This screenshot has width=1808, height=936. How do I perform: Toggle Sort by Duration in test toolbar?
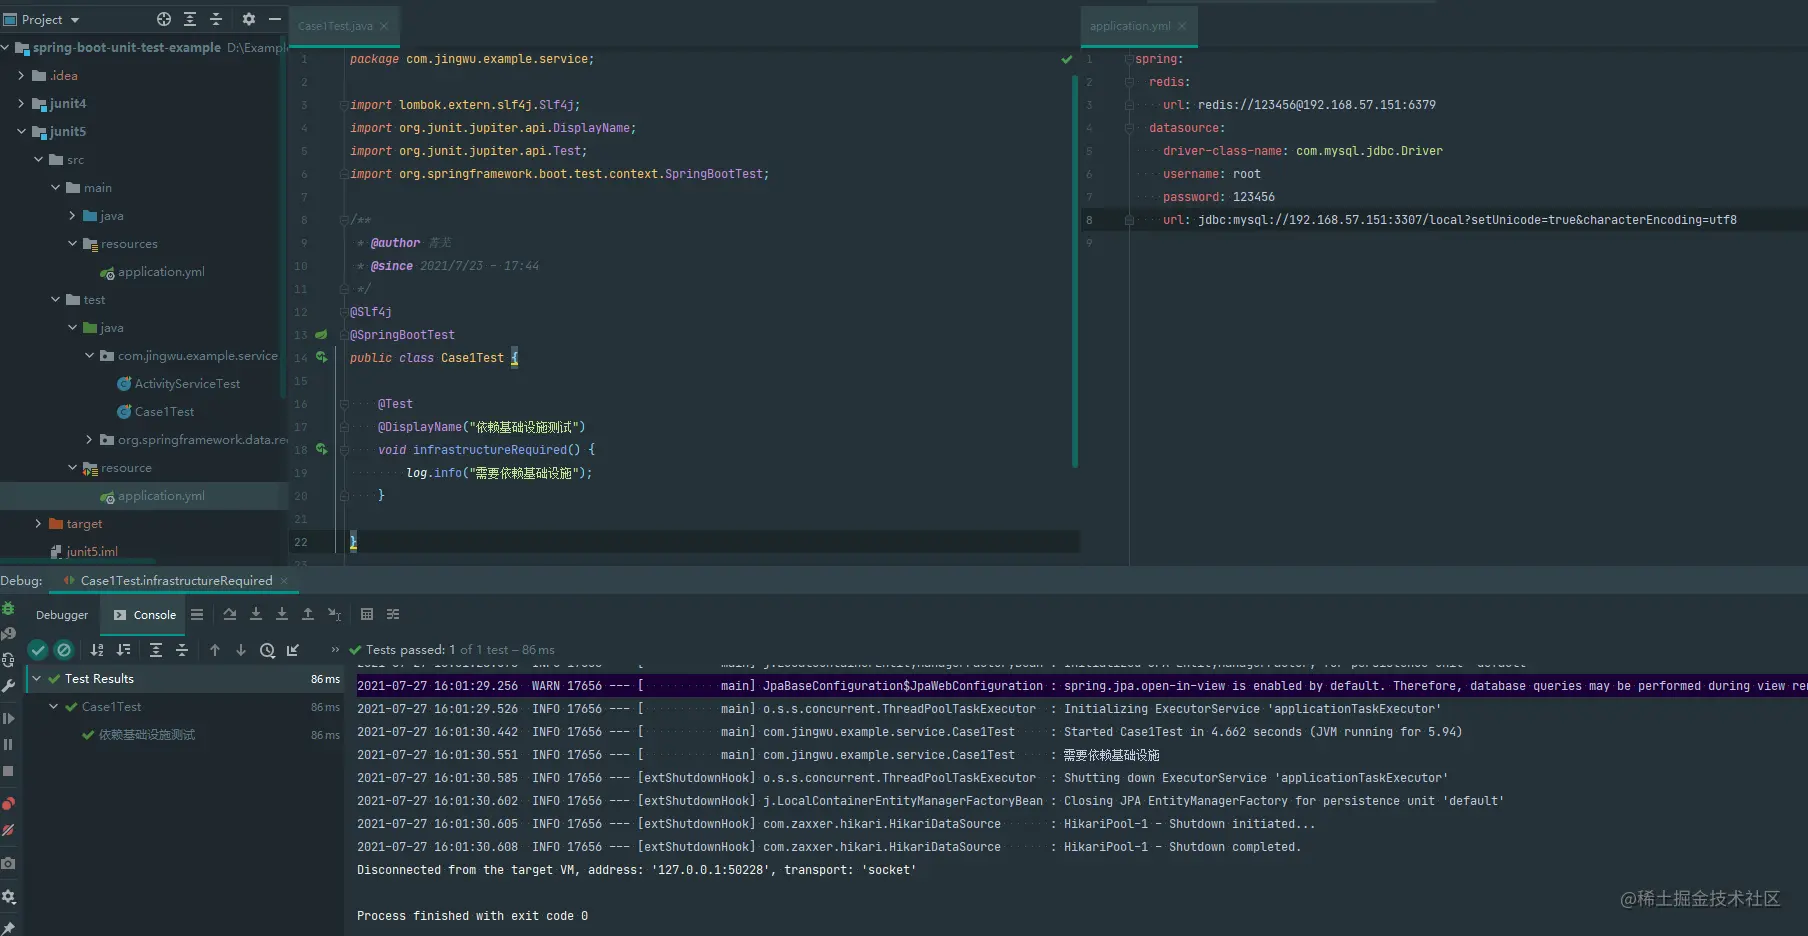click(x=123, y=650)
